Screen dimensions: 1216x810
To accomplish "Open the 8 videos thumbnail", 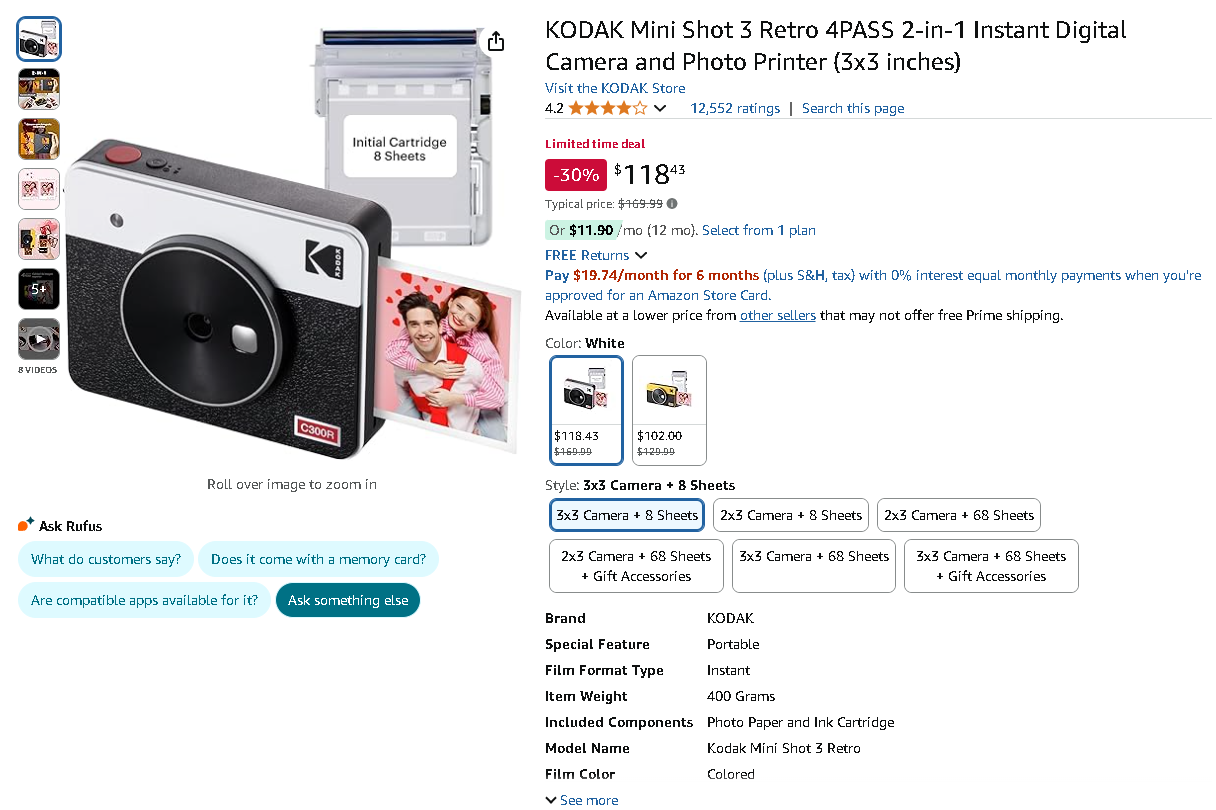I will [x=39, y=340].
